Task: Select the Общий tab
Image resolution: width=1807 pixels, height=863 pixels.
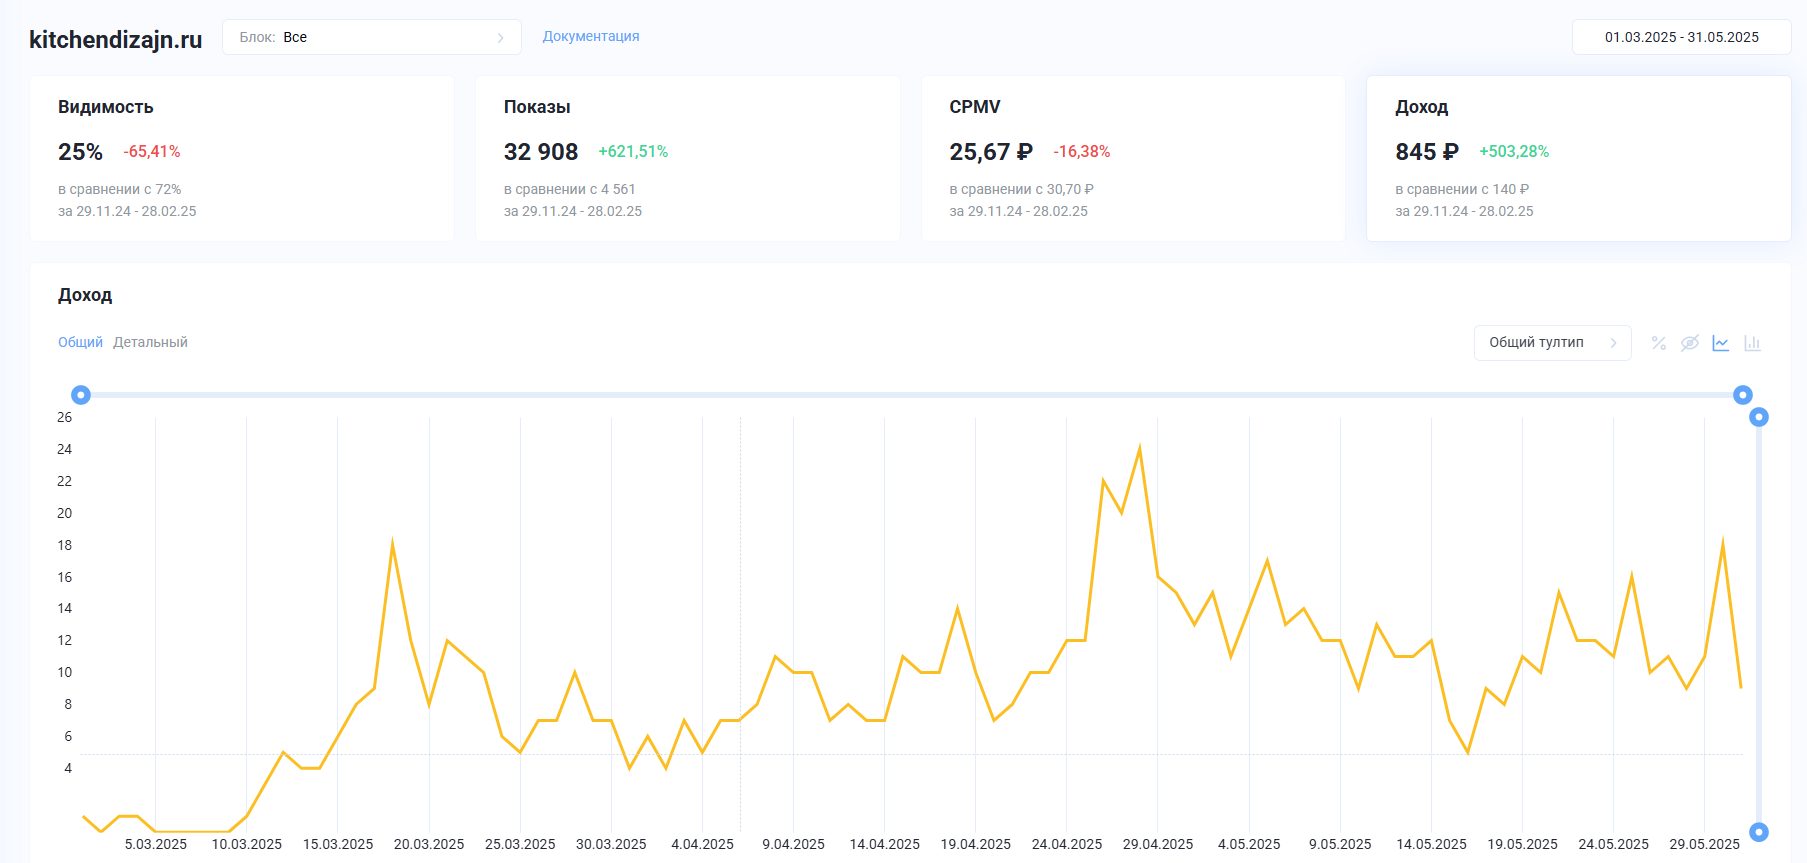Action: pyautogui.click(x=80, y=342)
